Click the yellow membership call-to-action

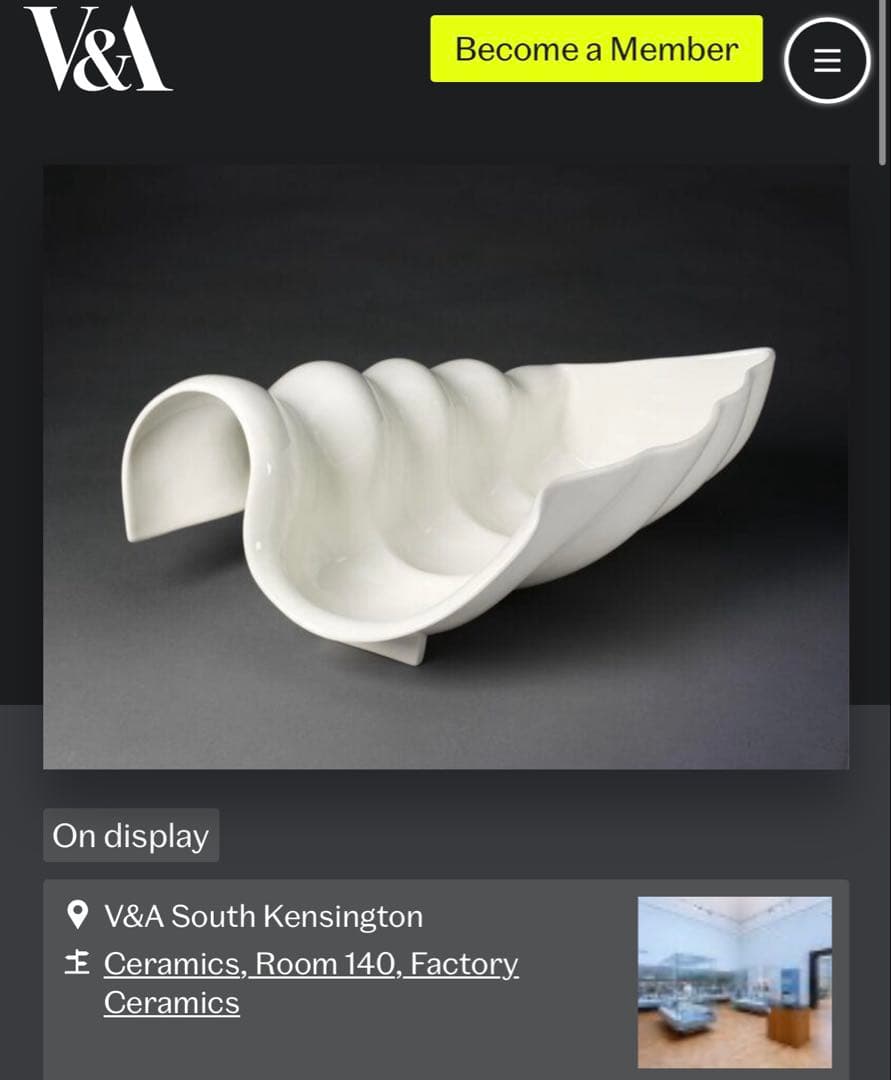[x=596, y=49]
